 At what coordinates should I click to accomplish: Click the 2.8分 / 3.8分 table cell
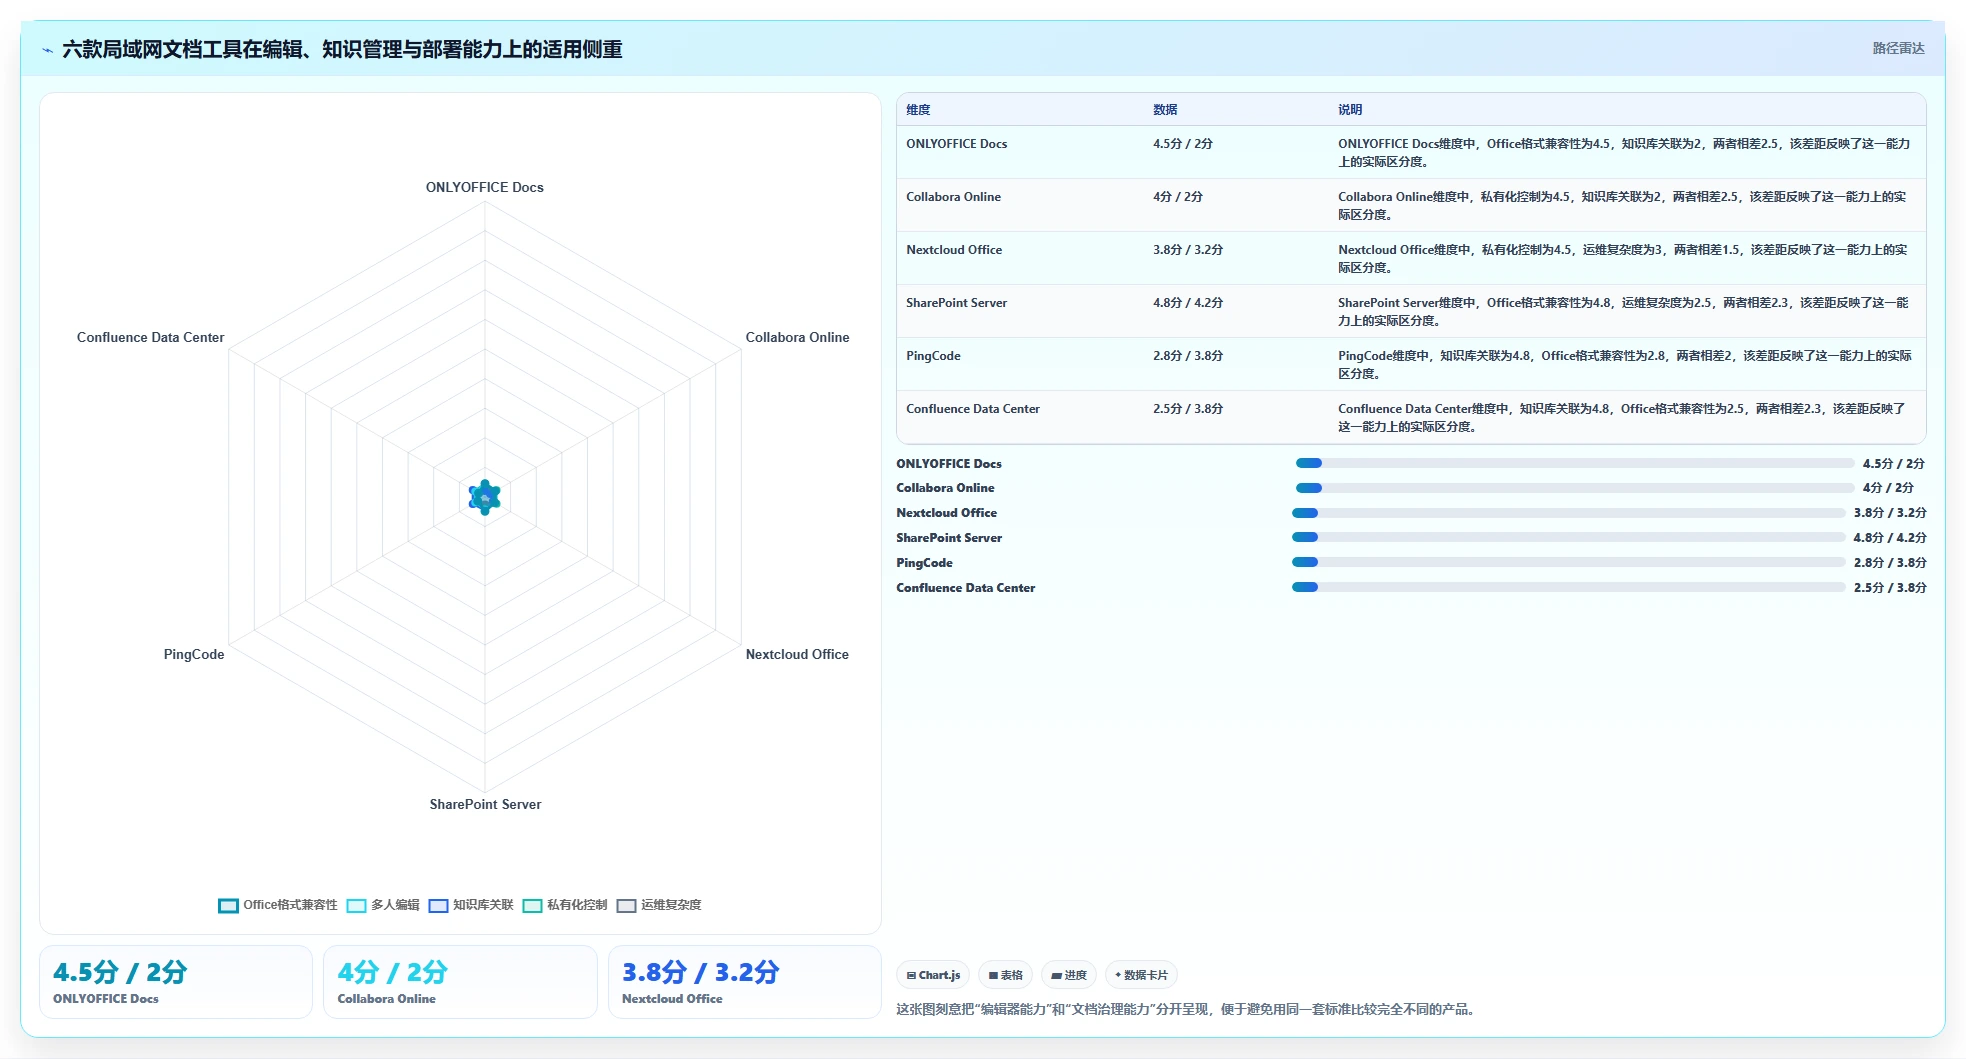[x=1188, y=356]
